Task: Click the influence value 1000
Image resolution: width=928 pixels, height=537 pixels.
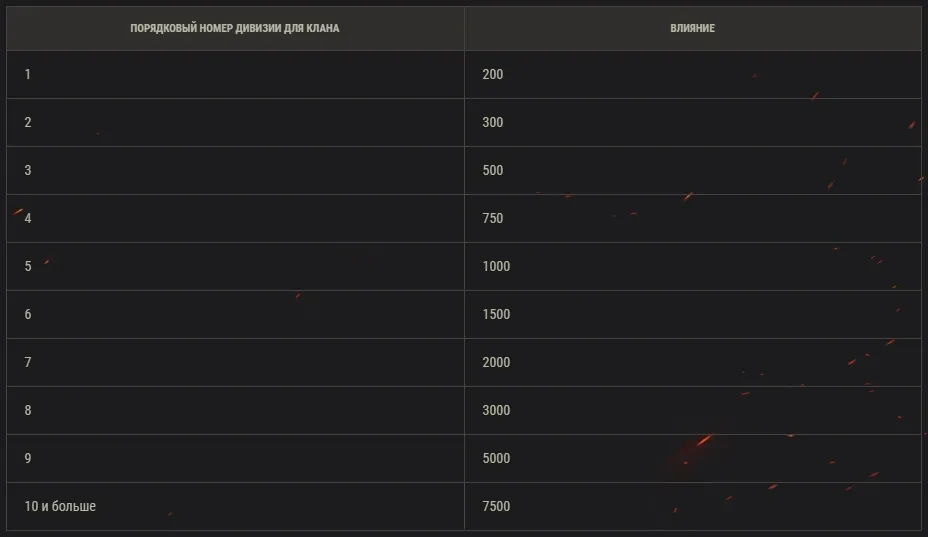Action: point(496,267)
